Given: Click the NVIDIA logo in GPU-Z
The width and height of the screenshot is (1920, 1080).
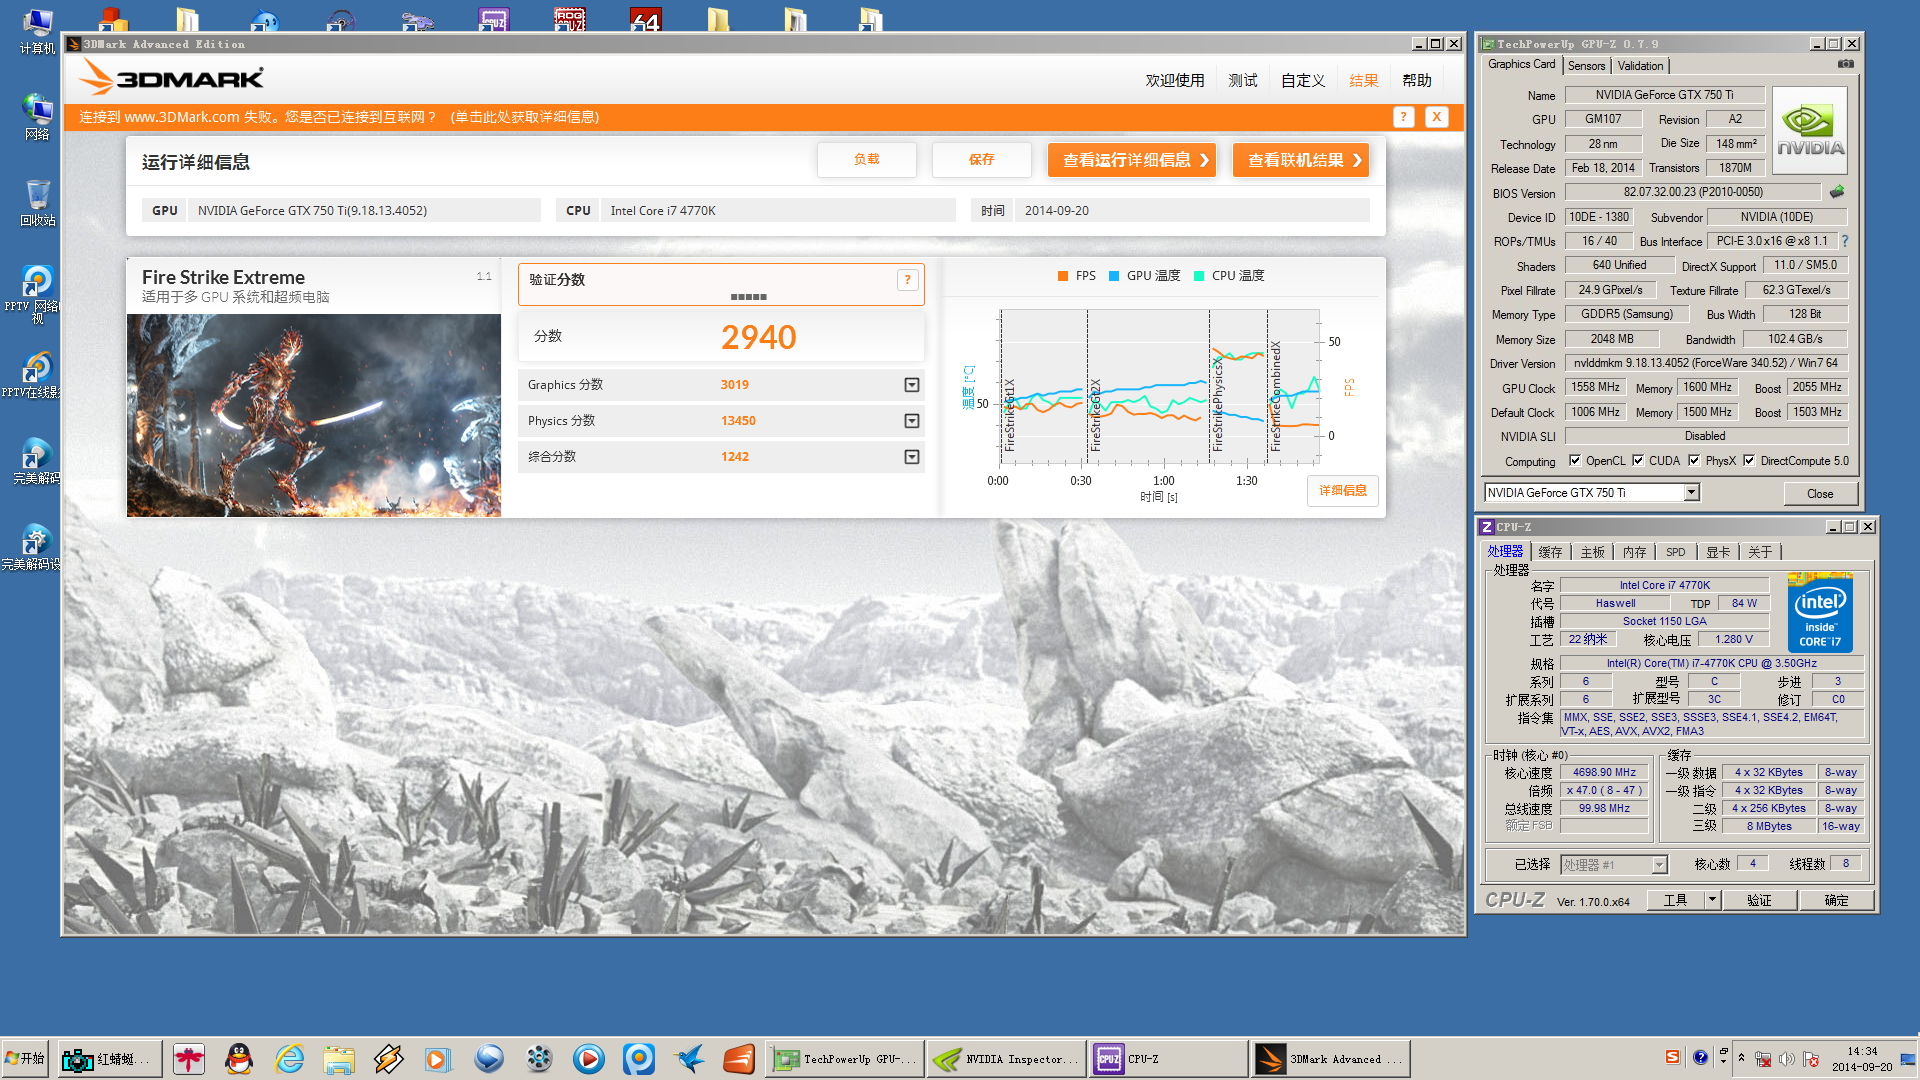Looking at the screenshot, I should click(x=1810, y=131).
